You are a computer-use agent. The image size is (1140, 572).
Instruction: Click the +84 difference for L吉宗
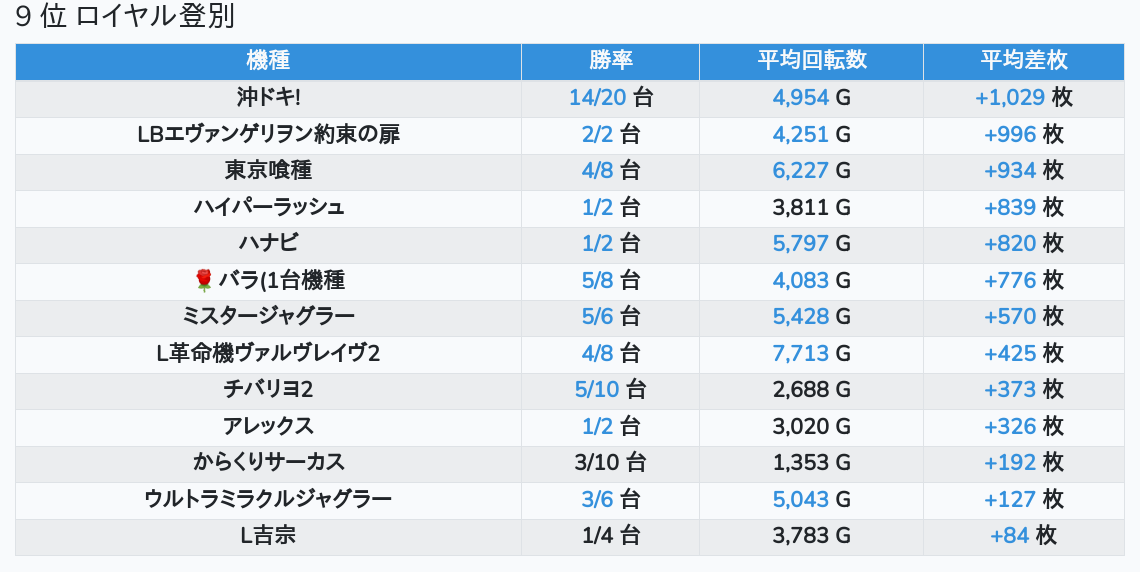tap(1010, 536)
